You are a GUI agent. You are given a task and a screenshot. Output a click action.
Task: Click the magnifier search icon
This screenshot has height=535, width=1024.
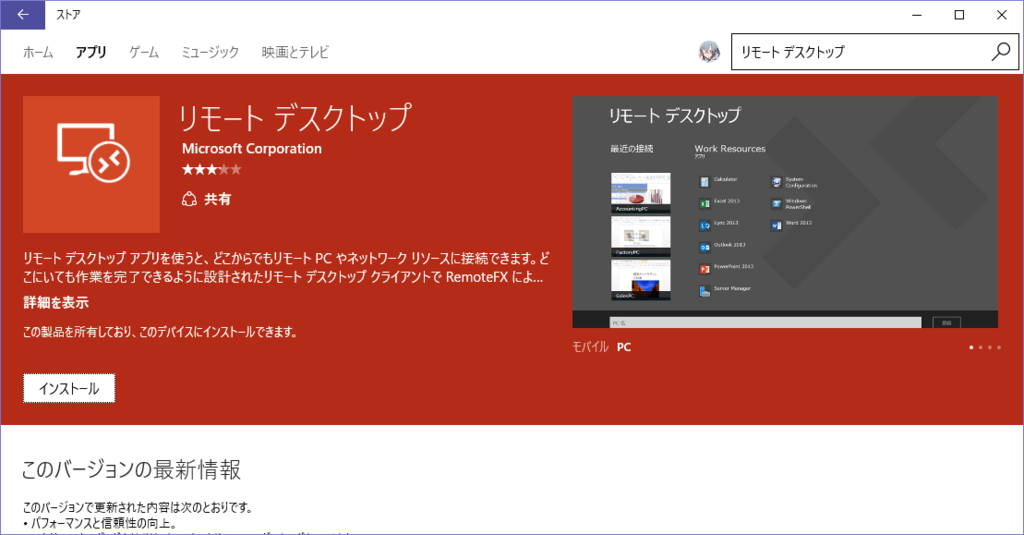tap(1000, 52)
